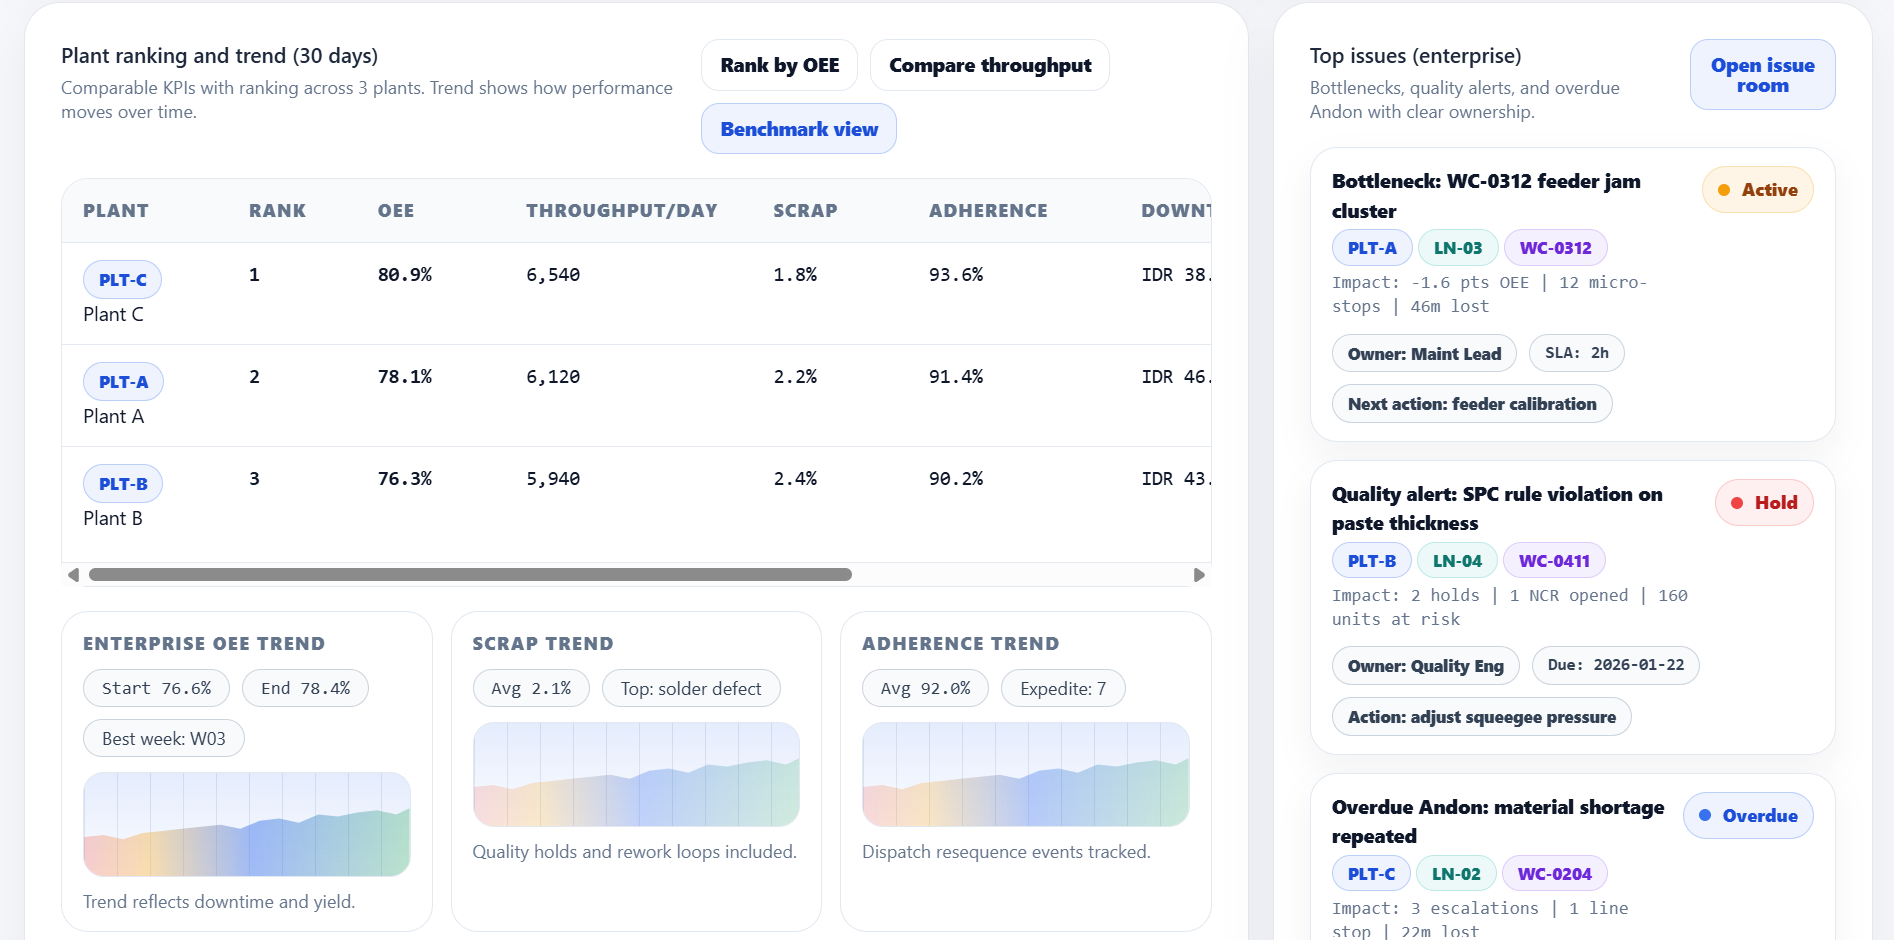Image resolution: width=1894 pixels, height=940 pixels.
Task: Click the horizontal scrollbar thumb of table
Action: (x=470, y=575)
